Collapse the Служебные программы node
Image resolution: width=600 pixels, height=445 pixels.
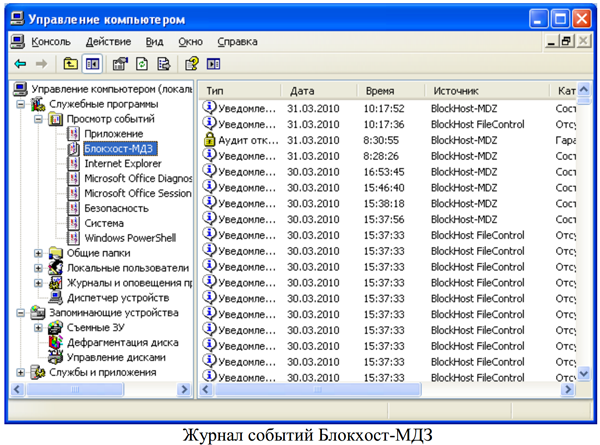21,104
